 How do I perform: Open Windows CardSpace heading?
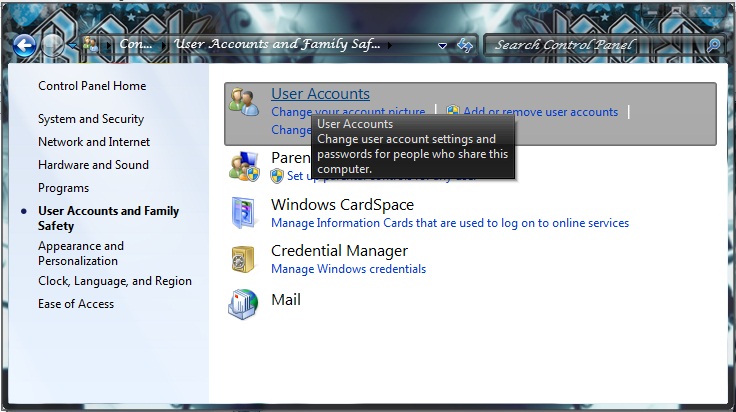coord(343,205)
